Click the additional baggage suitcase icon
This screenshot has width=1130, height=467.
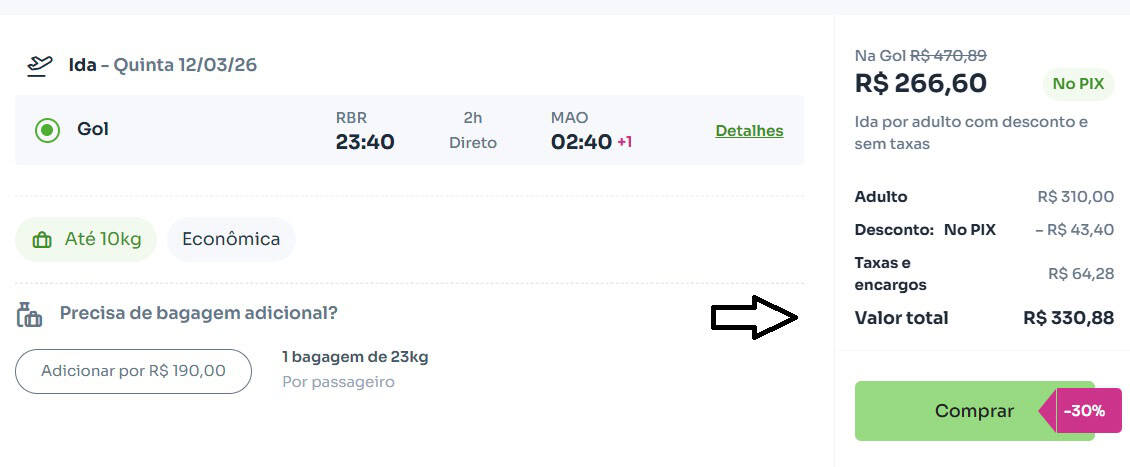pos(30,314)
